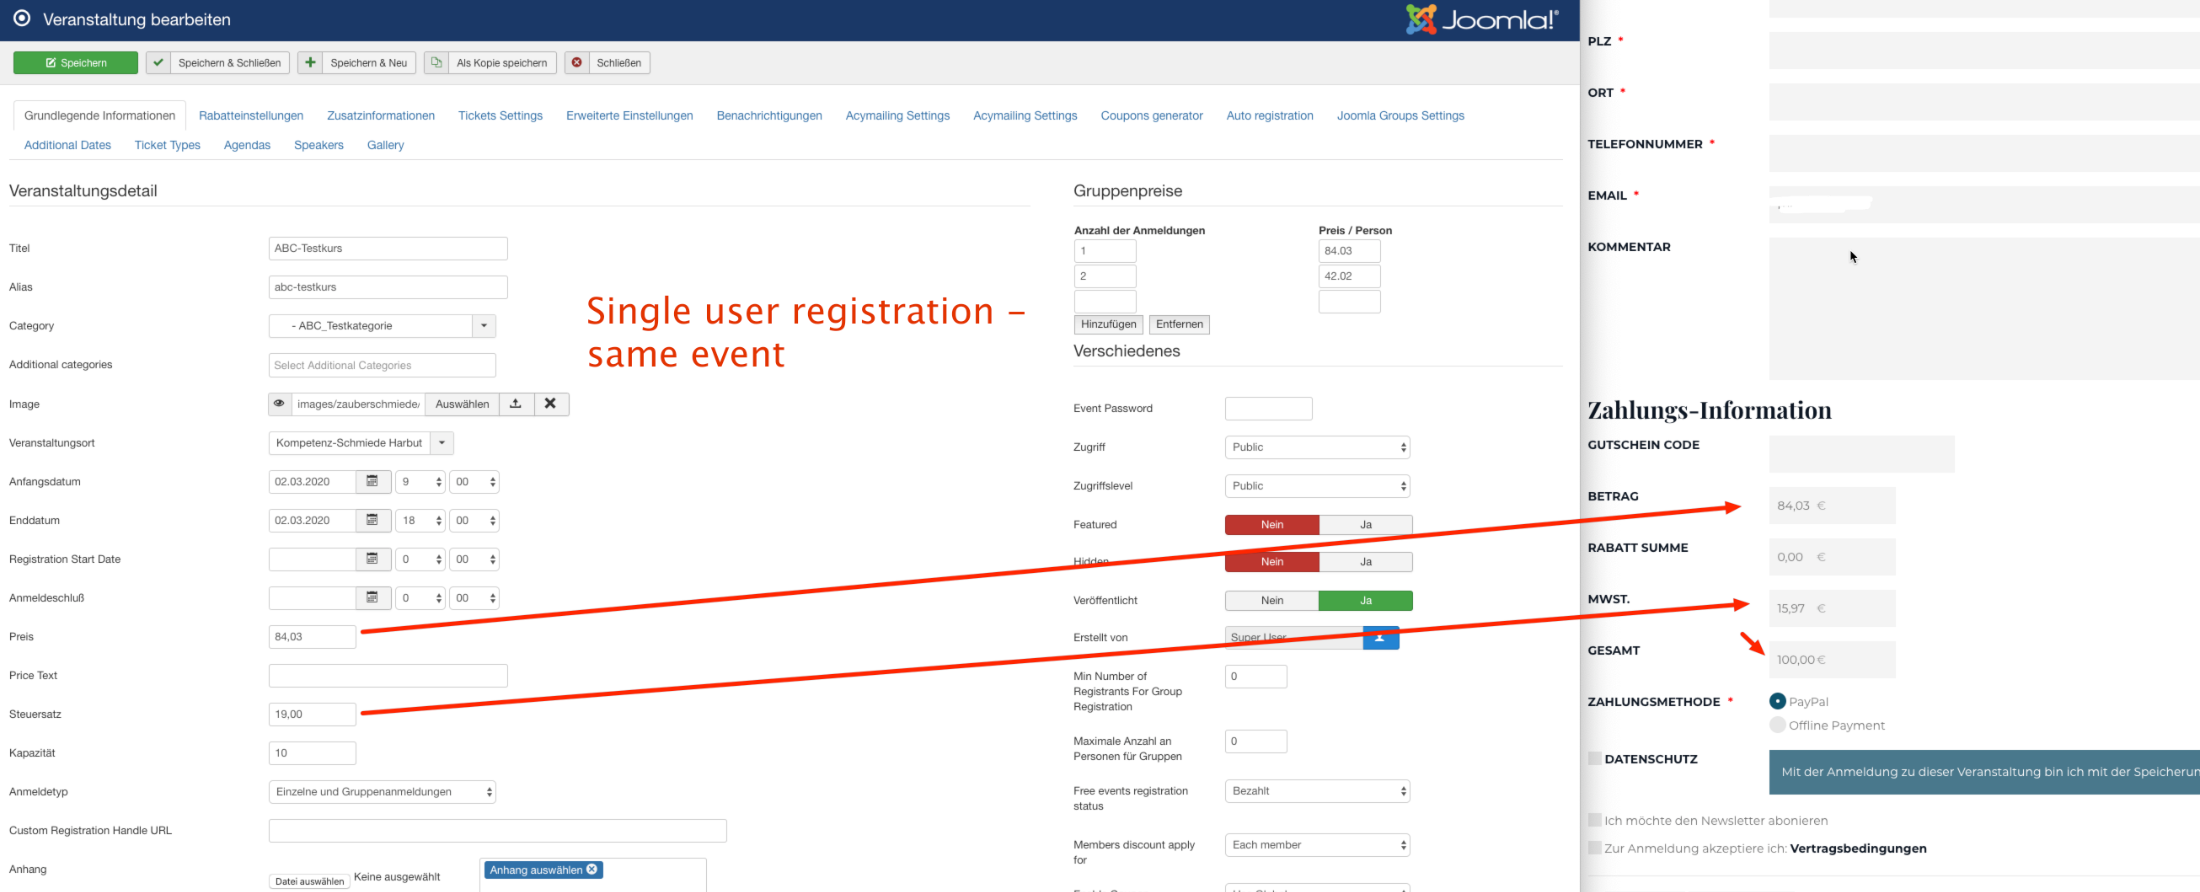Click the eye preview icon for Image
This screenshot has height=892, width=2200.
[280, 404]
